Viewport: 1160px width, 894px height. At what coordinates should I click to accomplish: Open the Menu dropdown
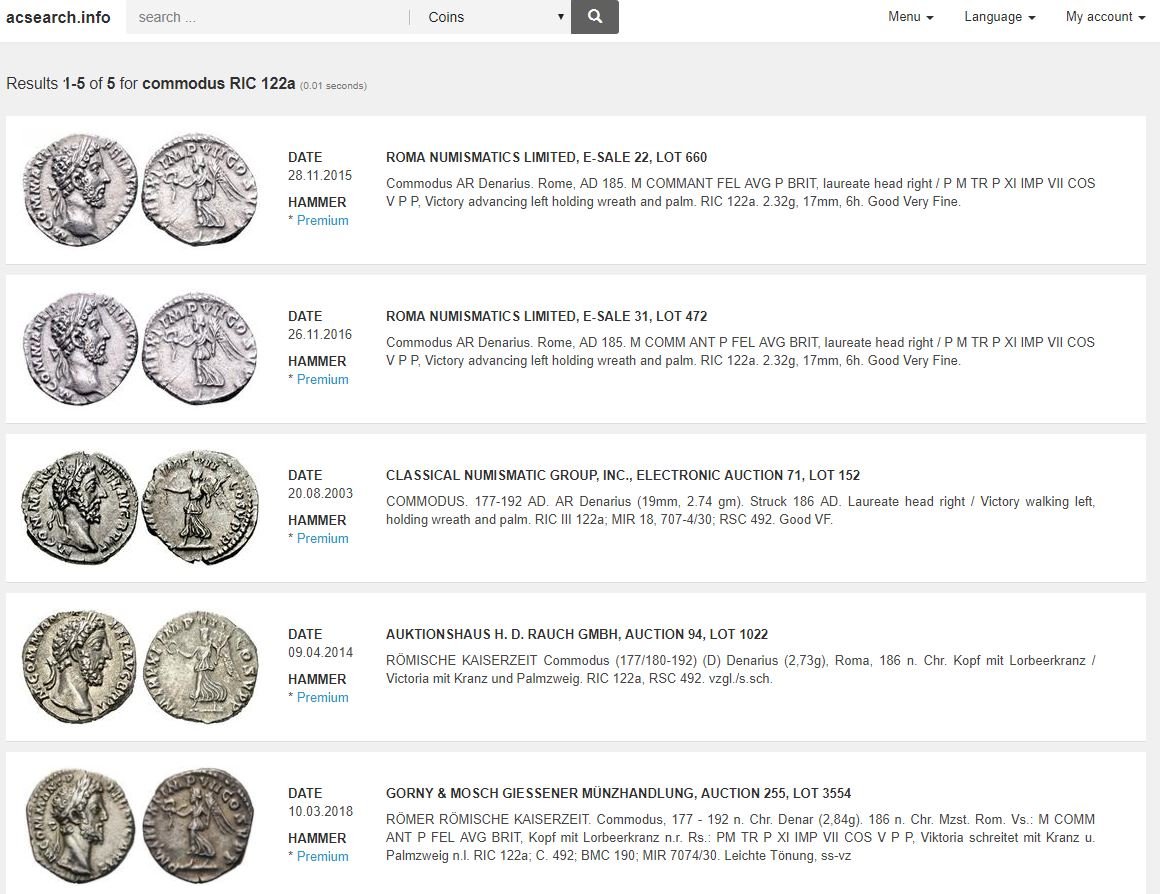910,16
